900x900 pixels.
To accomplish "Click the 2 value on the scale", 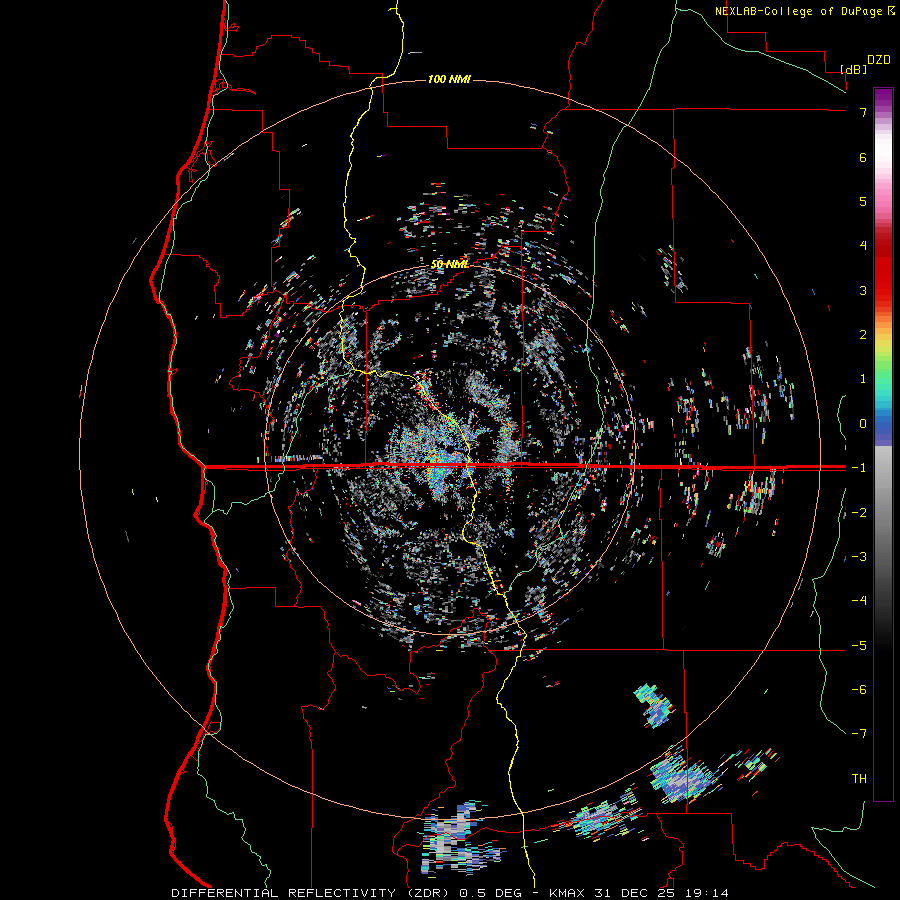I will click(863, 335).
